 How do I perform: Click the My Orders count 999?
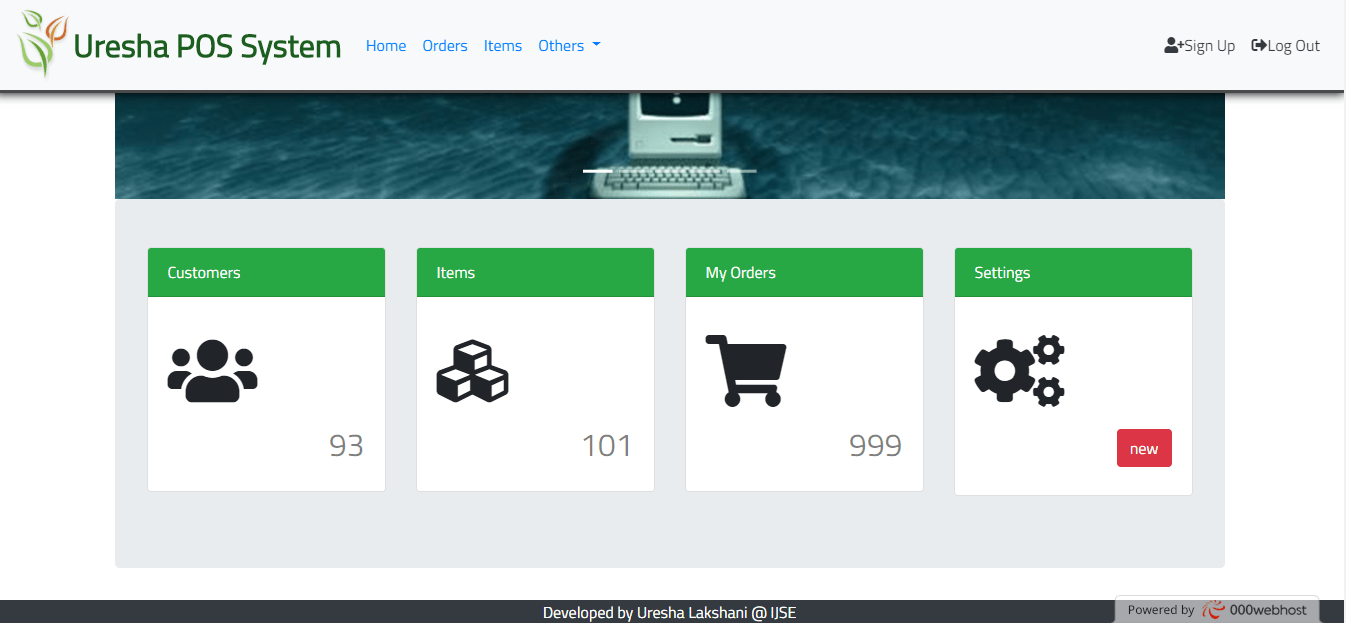tap(875, 446)
